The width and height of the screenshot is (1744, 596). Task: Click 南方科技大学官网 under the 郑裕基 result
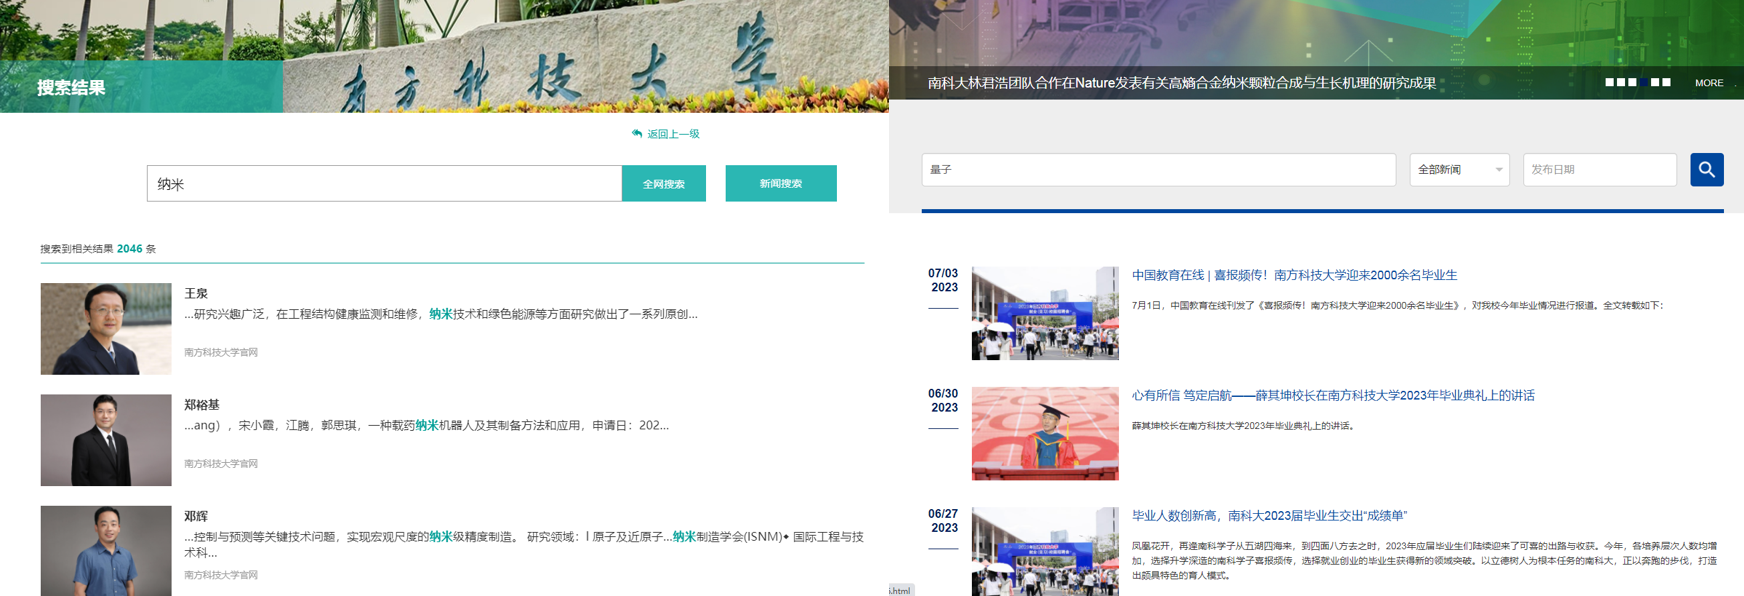[x=221, y=464]
